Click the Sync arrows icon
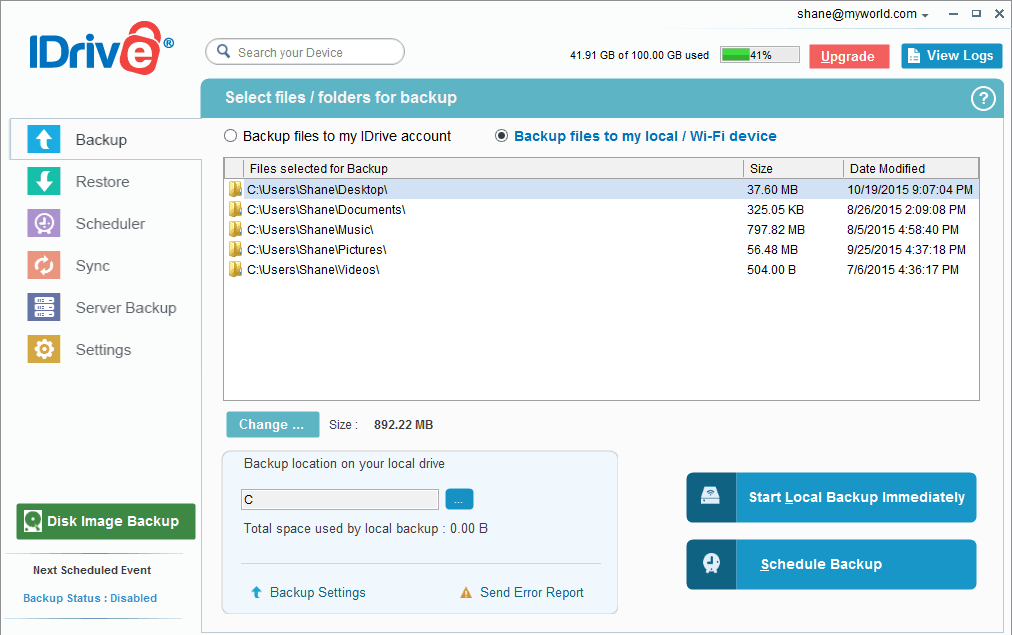This screenshot has height=635, width=1012. click(44, 266)
